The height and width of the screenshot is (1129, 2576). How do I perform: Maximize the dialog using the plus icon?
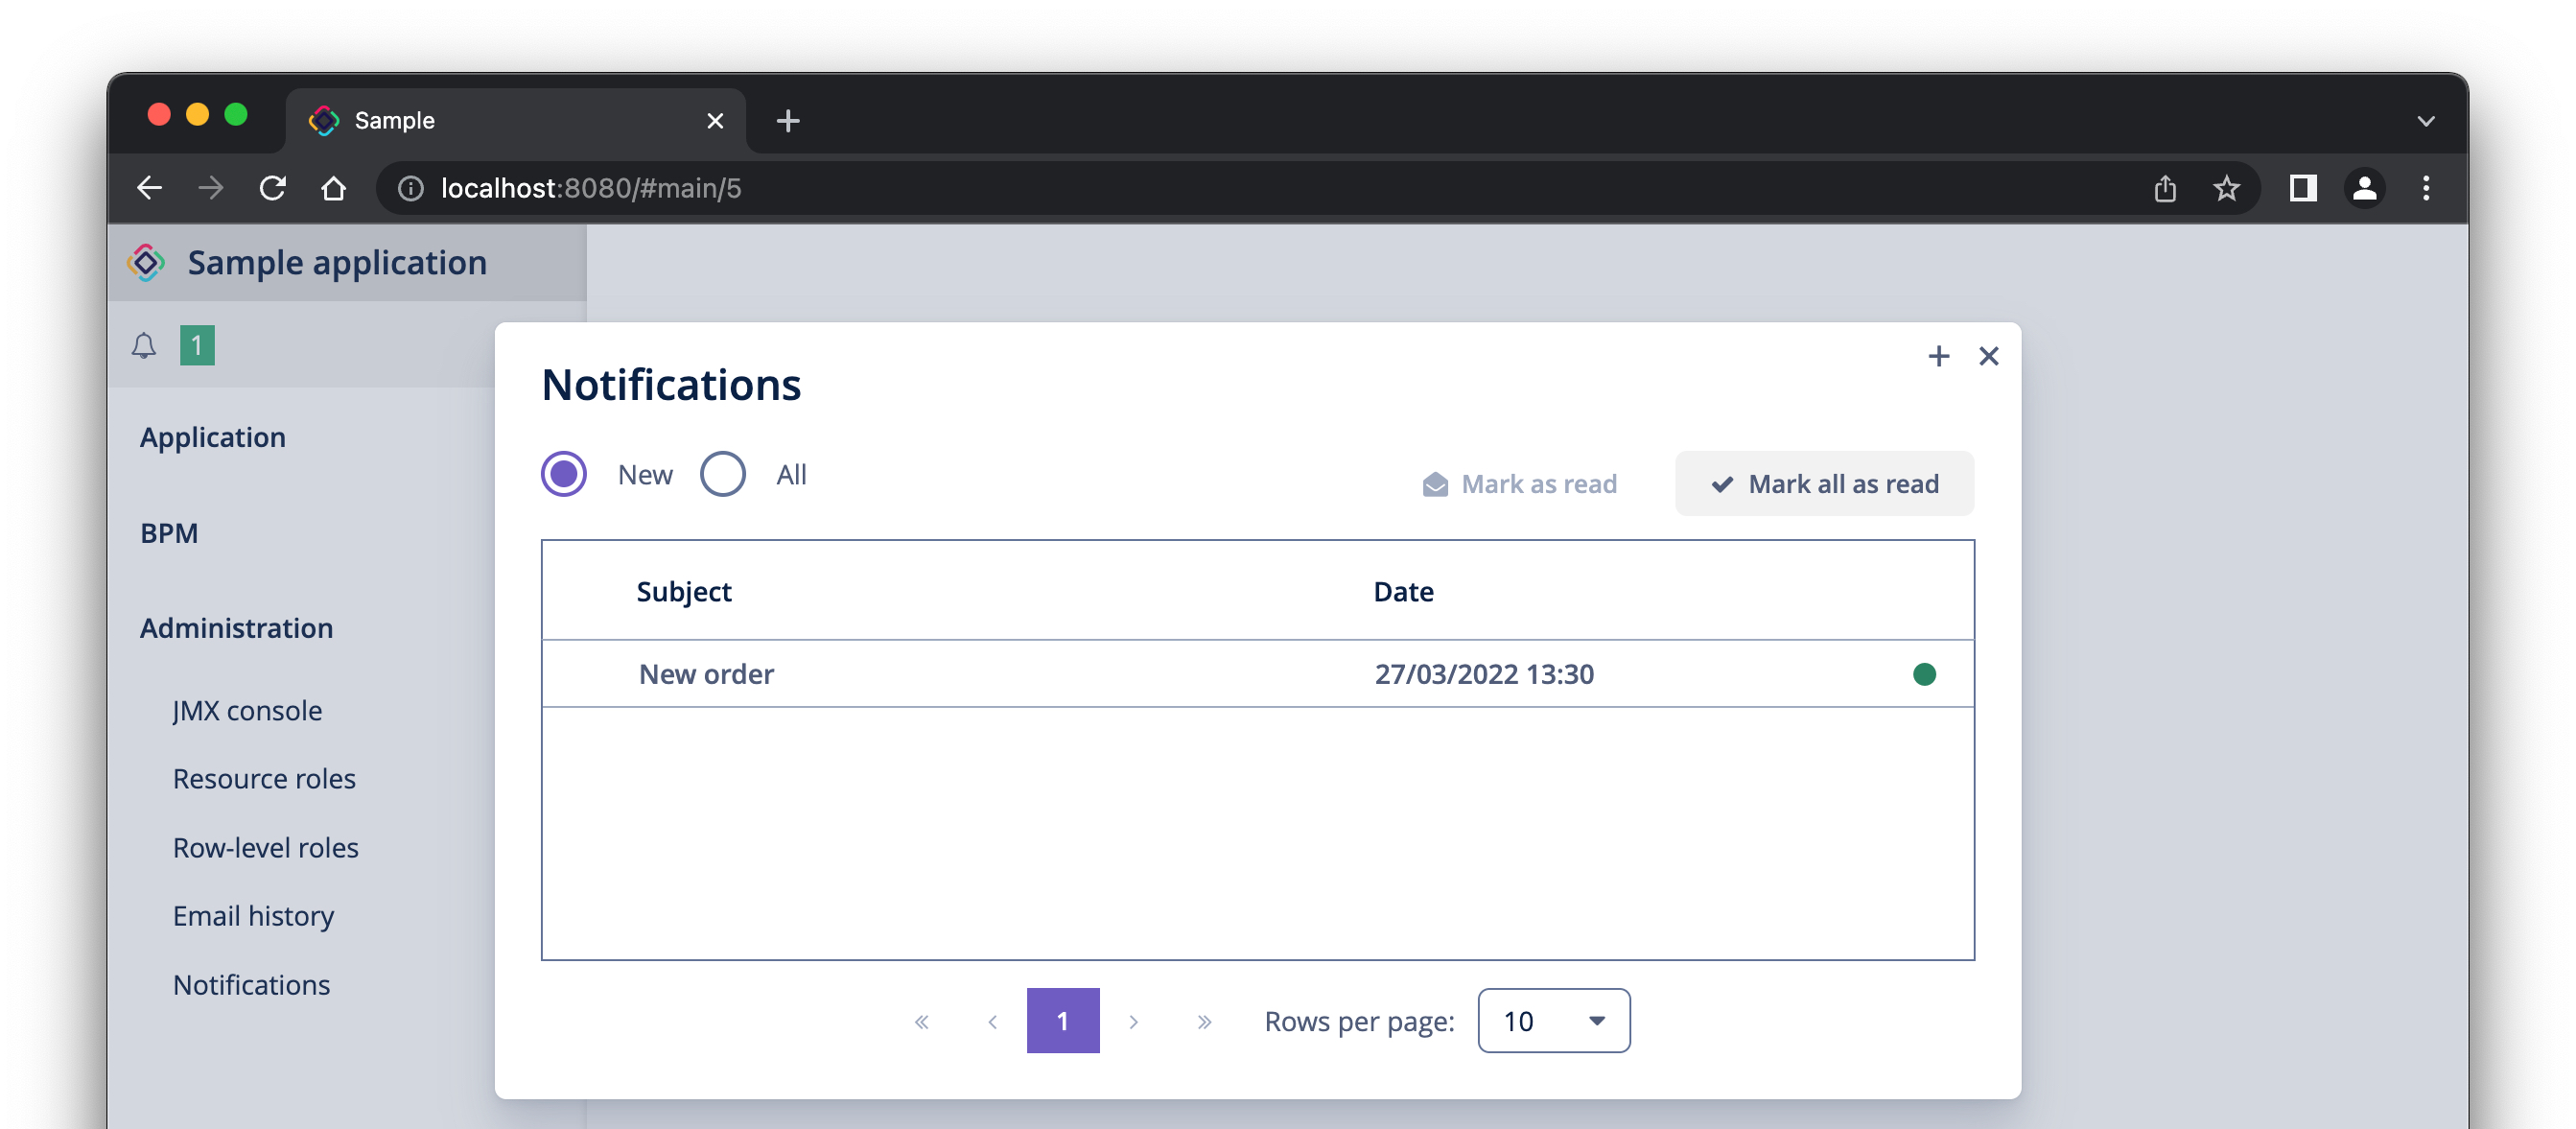point(1938,356)
